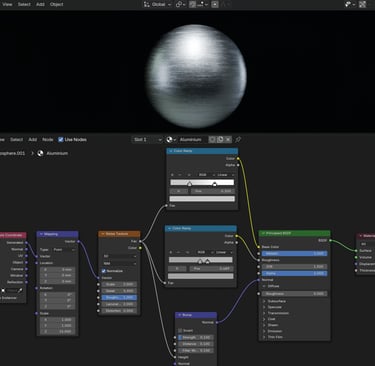Open upper Color Ramp Linear interpolation dropdown
Viewport: 375px width, 366px height.
(x=226, y=175)
